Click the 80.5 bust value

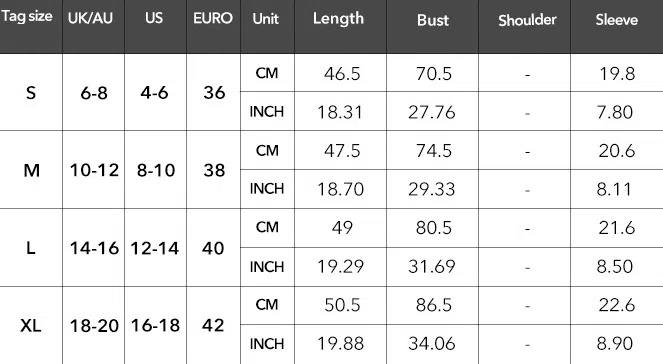(x=433, y=228)
